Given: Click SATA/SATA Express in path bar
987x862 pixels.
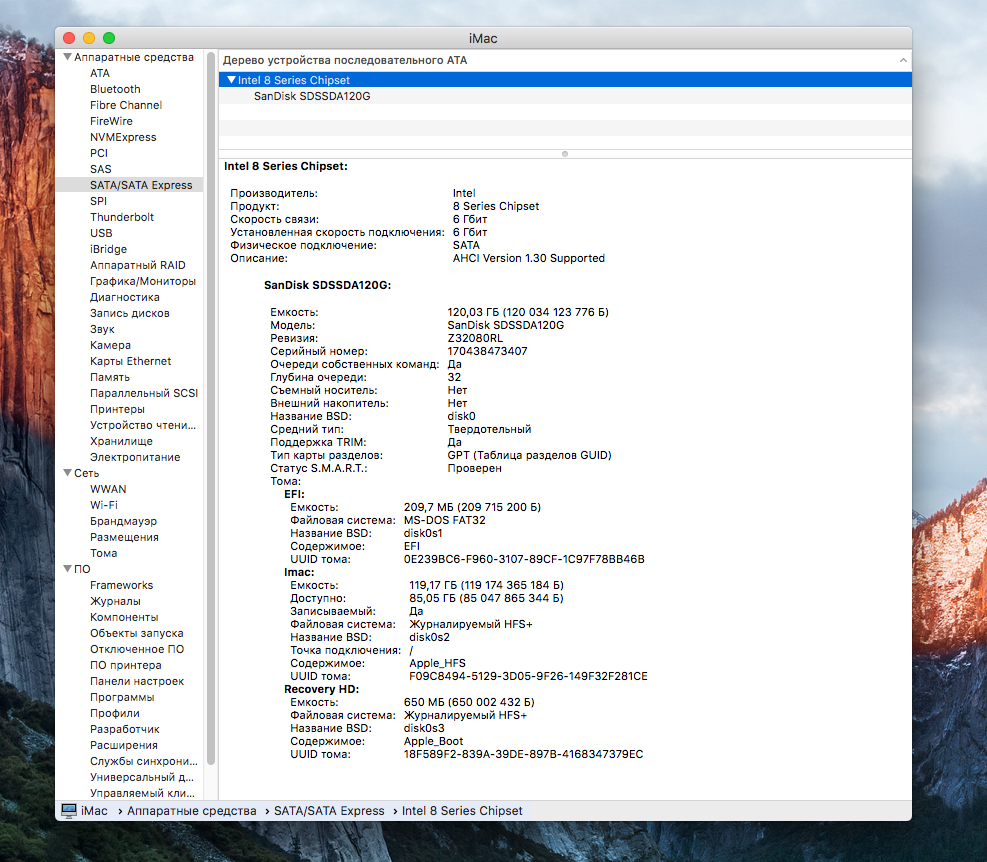Looking at the screenshot, I should pyautogui.click(x=329, y=810).
